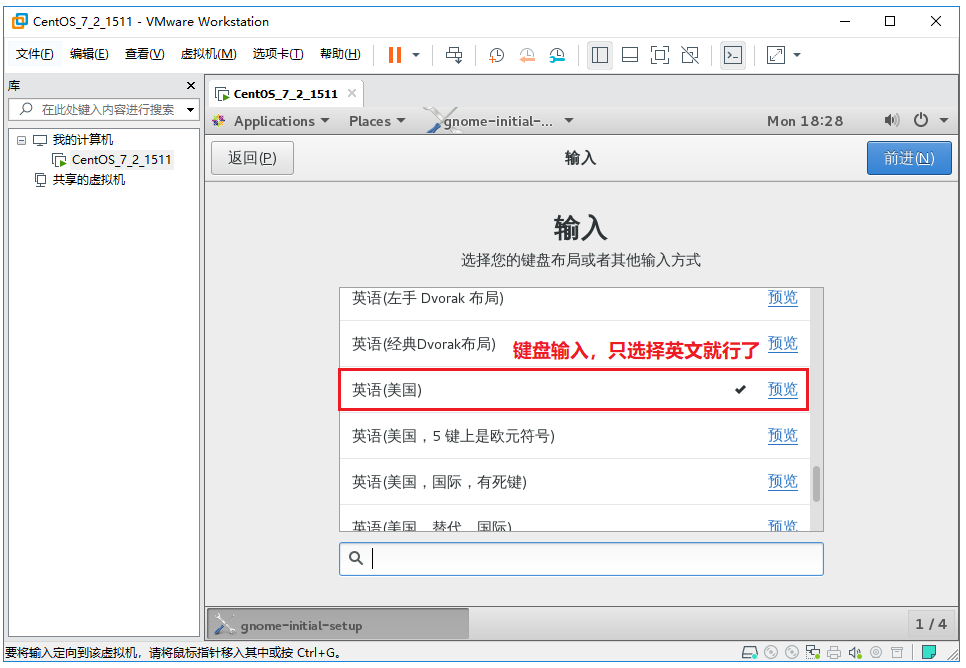This screenshot has width=966, height=668.
Task: Focus the input source search box
Action: click(x=581, y=559)
